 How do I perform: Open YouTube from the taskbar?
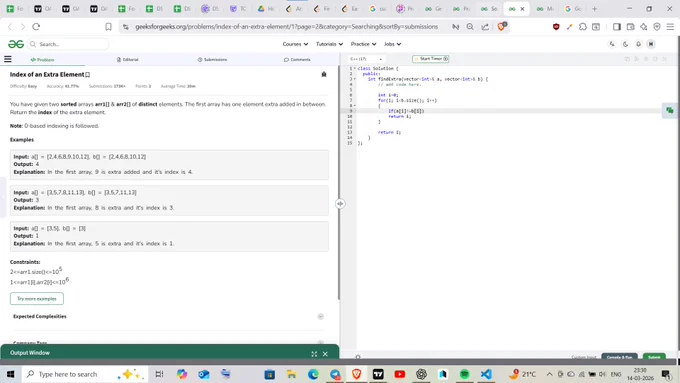click(400, 374)
